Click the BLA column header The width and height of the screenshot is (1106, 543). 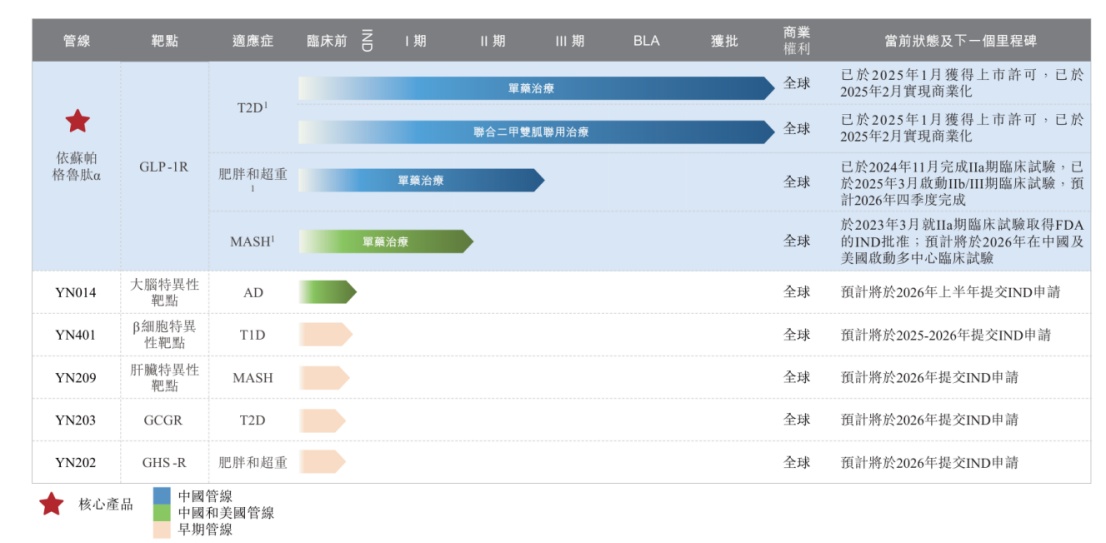[646, 41]
